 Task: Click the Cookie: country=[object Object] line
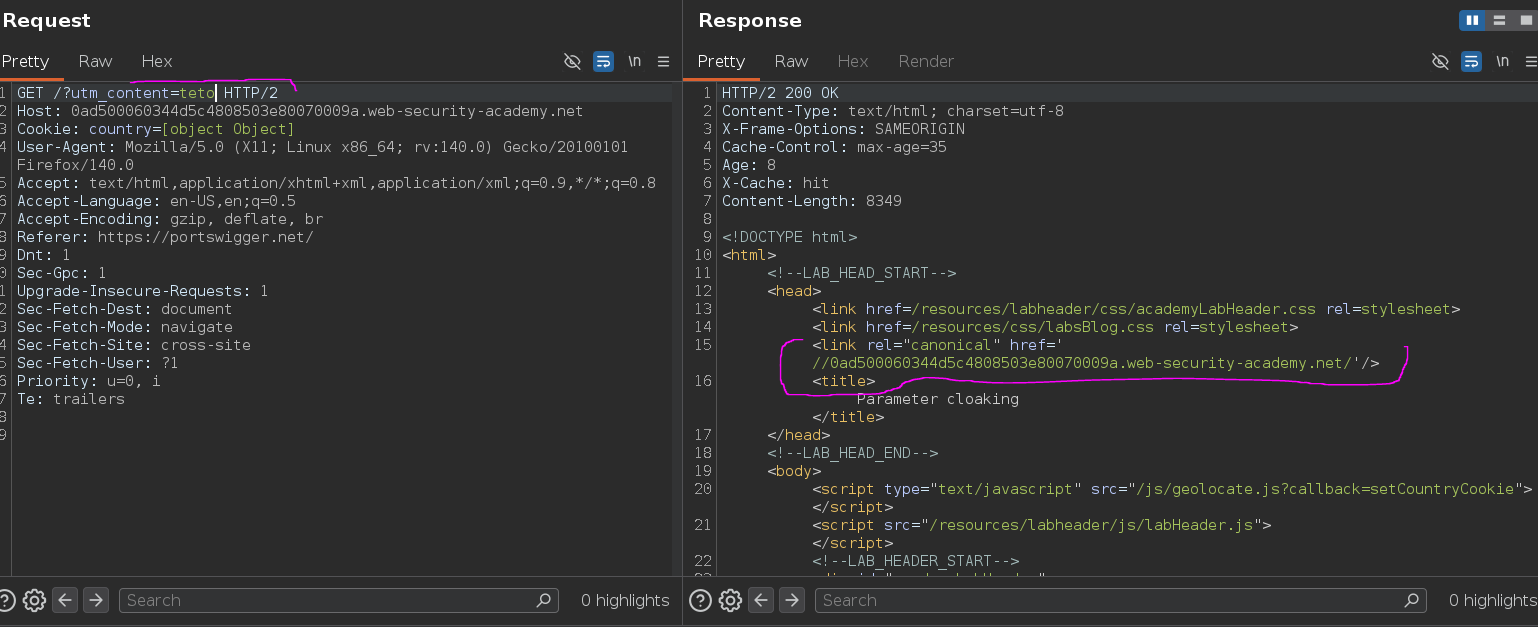(x=155, y=129)
